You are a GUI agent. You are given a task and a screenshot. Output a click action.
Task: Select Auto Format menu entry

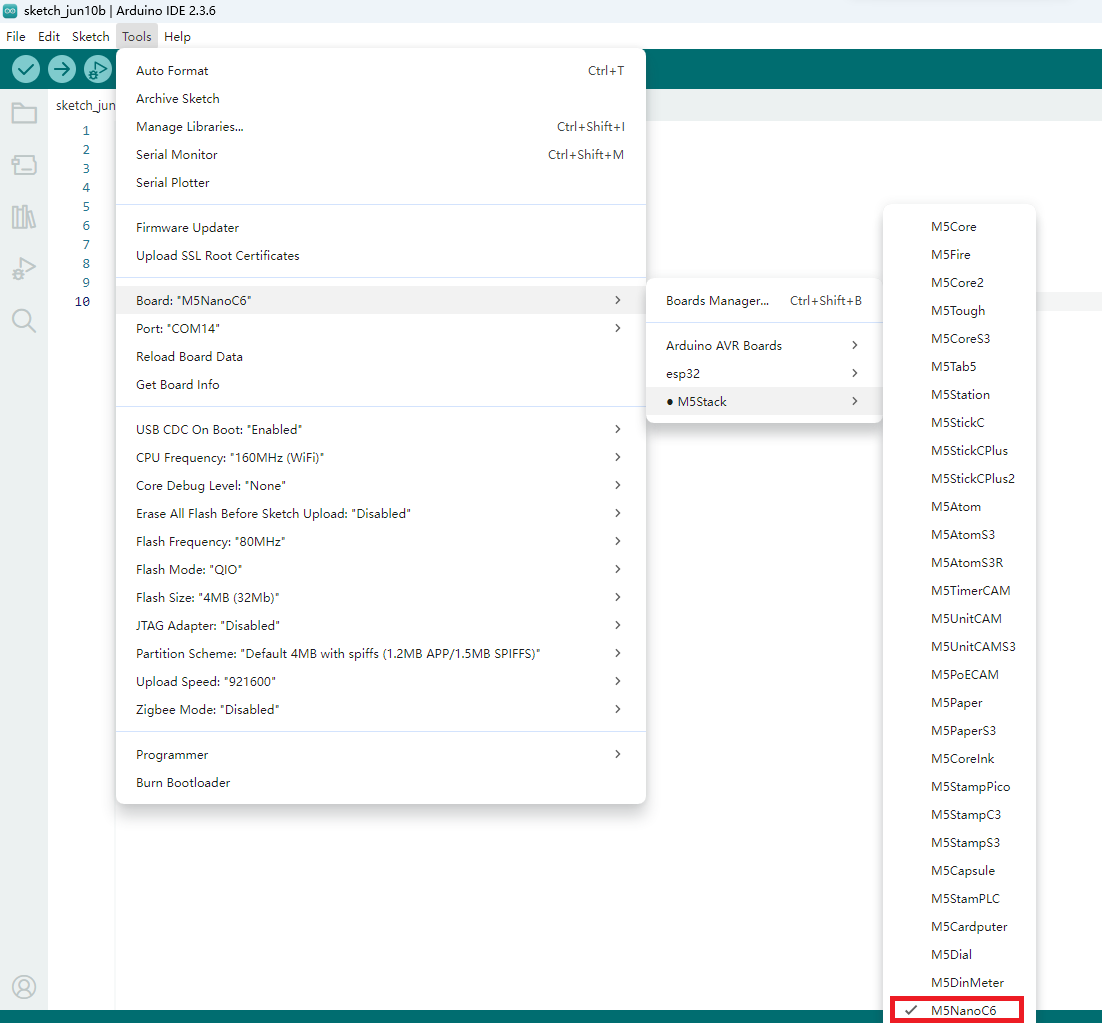point(380,71)
